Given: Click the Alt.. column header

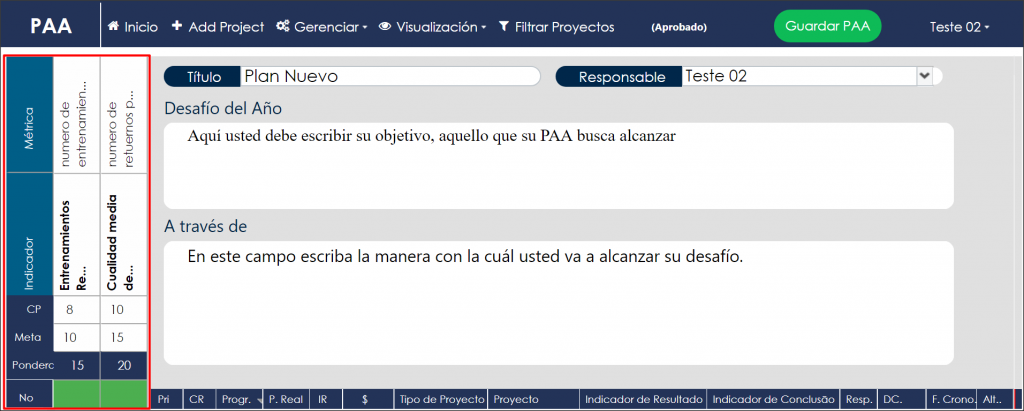Looking at the screenshot, I should [x=994, y=399].
